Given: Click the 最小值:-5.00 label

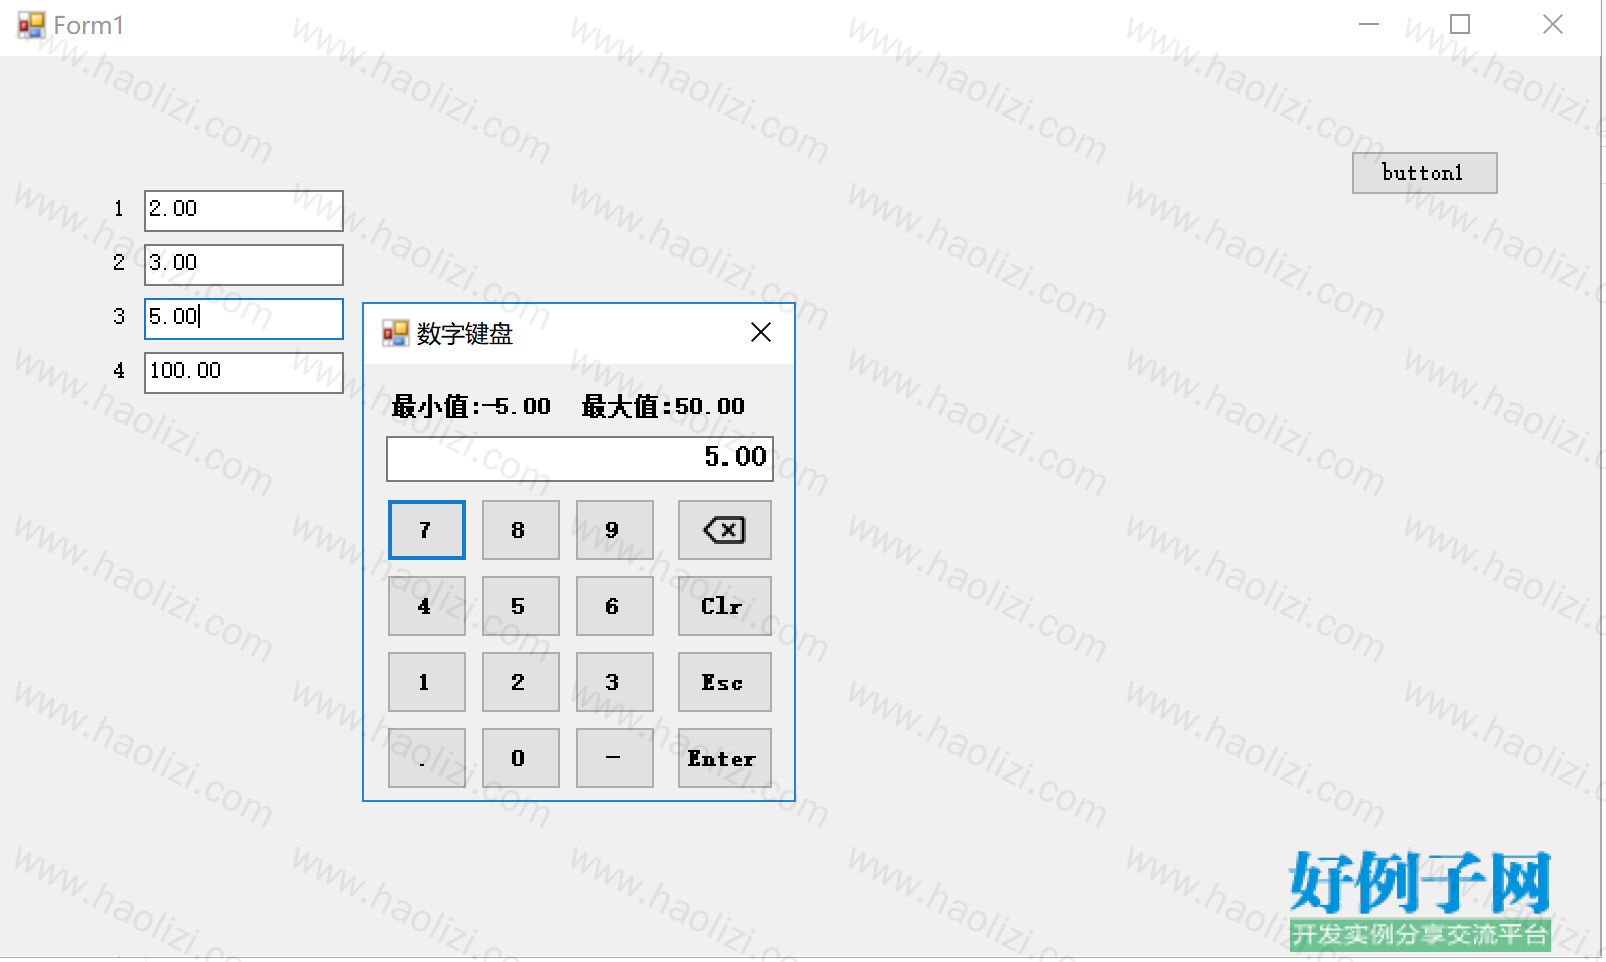Looking at the screenshot, I should click(471, 406).
